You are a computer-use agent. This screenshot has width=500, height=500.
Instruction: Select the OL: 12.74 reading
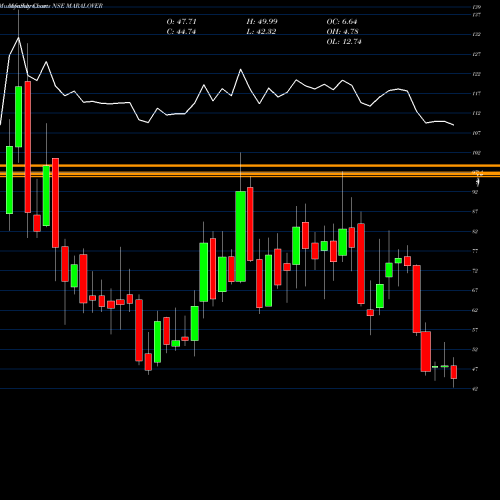click(344, 42)
